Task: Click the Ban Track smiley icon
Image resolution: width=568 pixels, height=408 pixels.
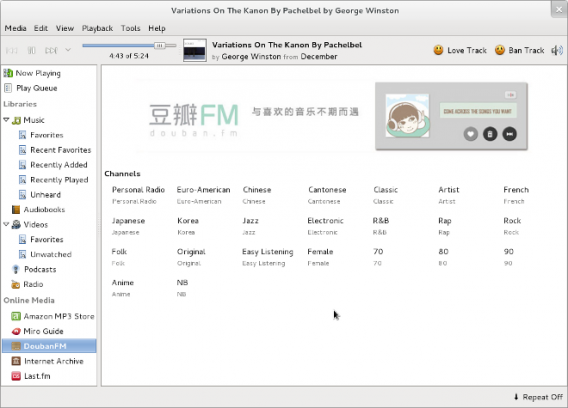Action: [x=500, y=50]
